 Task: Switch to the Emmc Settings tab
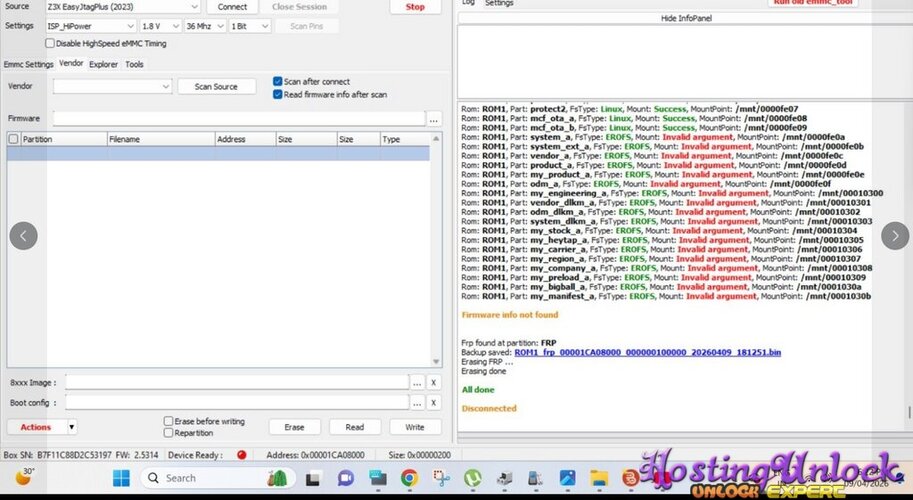pyautogui.click(x=28, y=64)
